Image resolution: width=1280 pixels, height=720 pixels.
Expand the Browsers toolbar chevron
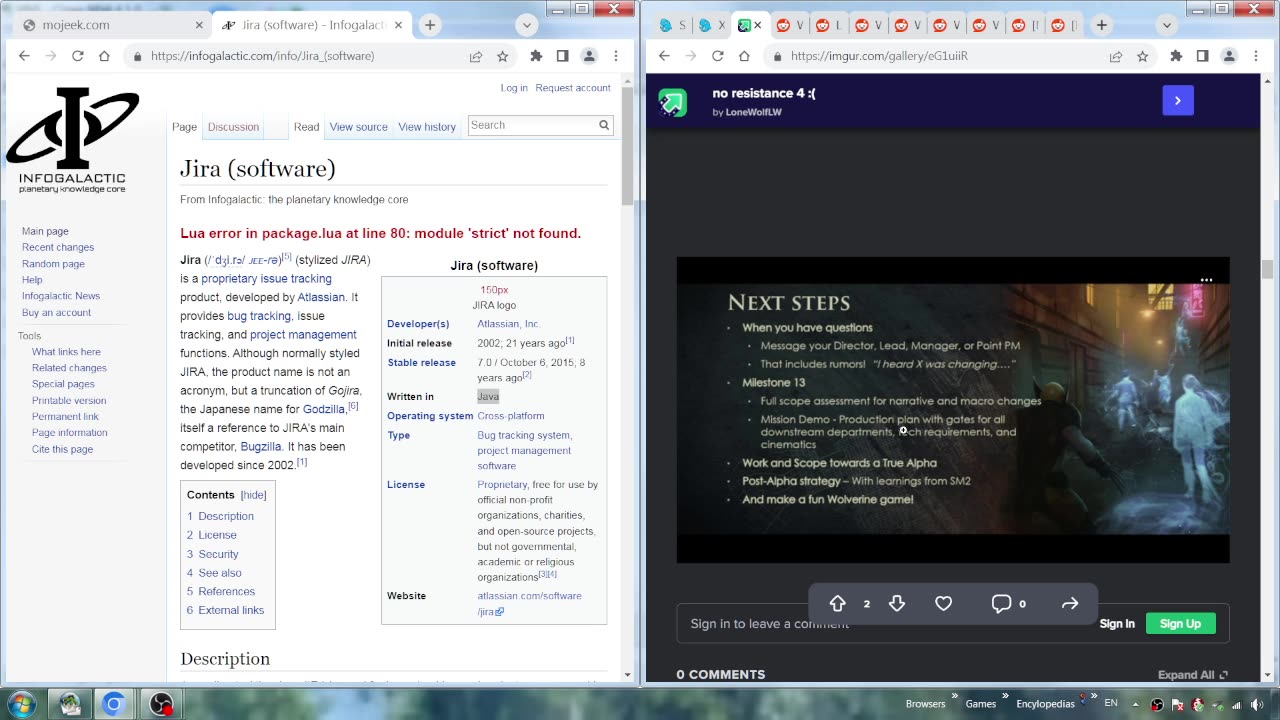(x=955, y=697)
